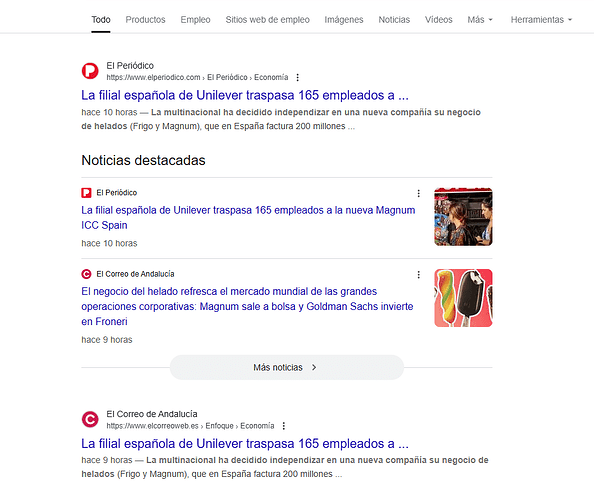Click small El Periódico favicon in Noticias destacadas
This screenshot has width=594, height=499.
point(86,193)
